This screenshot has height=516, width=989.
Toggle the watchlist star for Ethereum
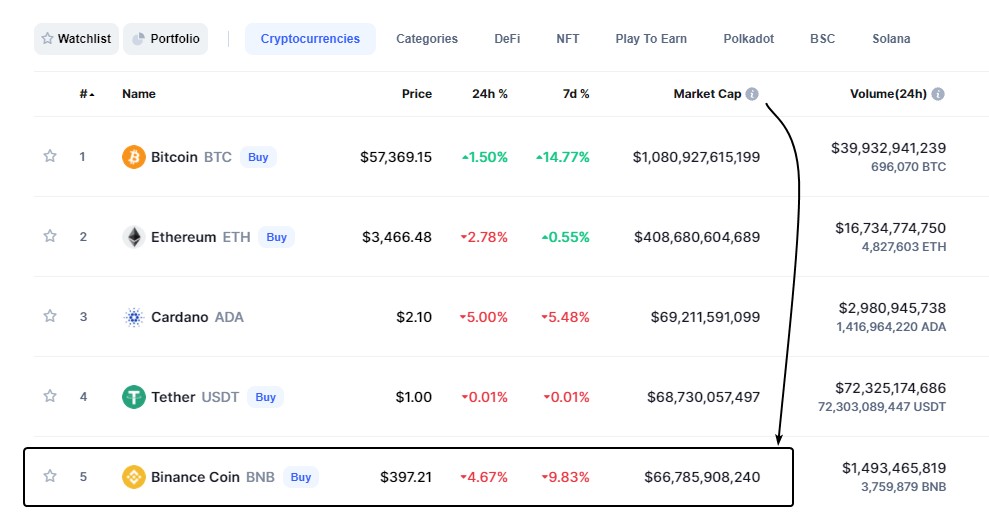coord(49,237)
